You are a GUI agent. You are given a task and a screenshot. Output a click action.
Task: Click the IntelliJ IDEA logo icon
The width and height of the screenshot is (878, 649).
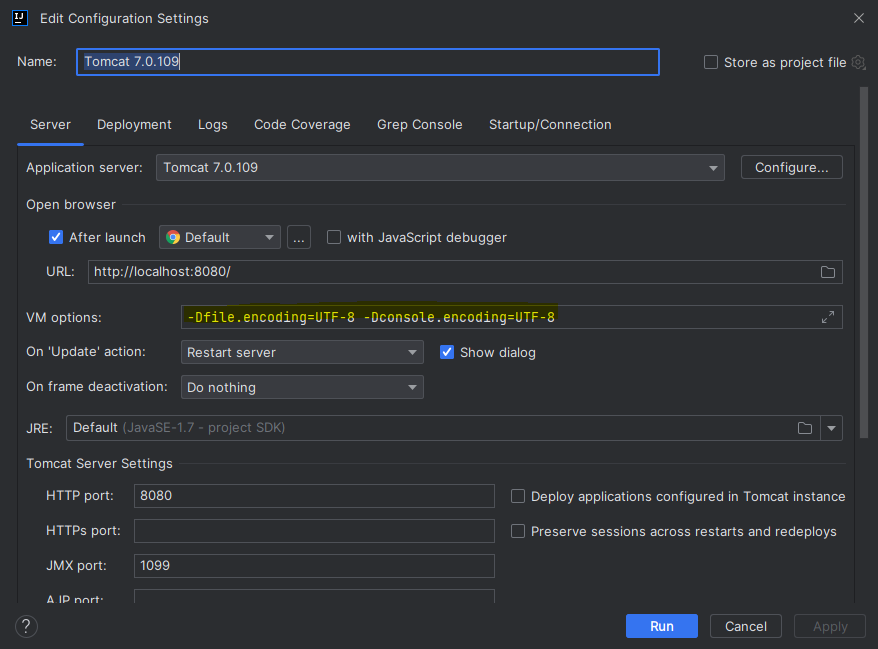tap(20, 18)
